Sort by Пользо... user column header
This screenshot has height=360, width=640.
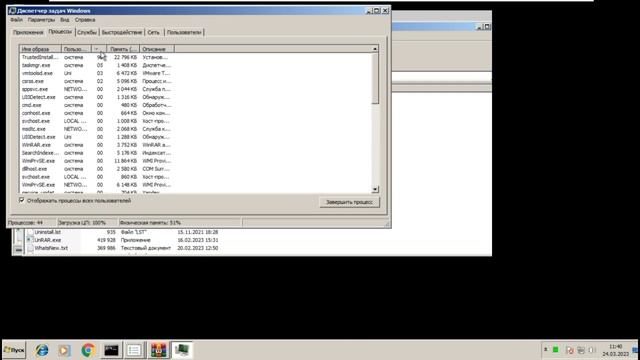(76, 49)
